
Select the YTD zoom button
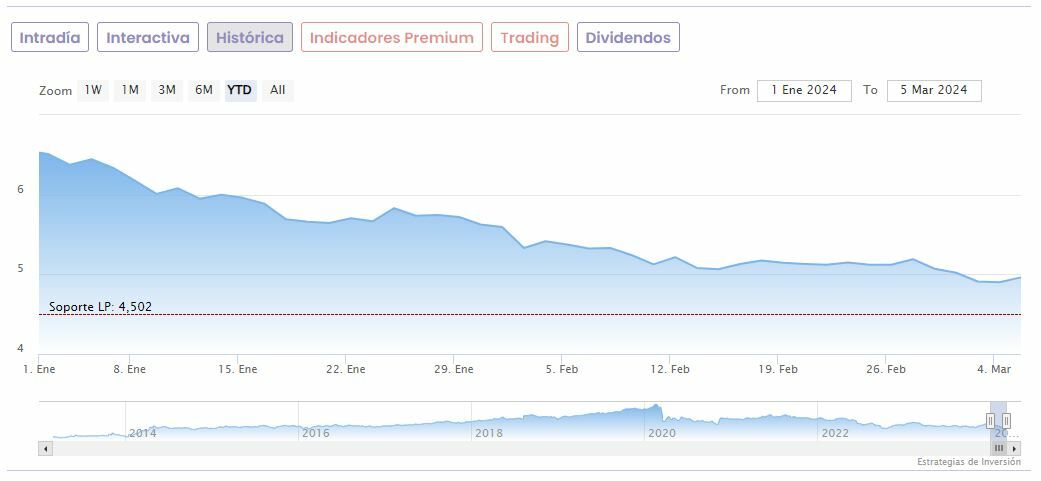pos(240,90)
